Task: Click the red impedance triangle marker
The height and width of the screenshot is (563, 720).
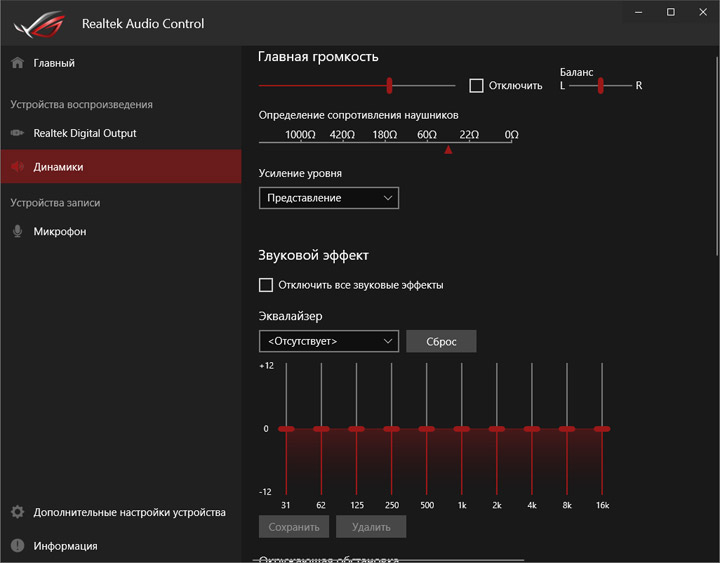Action: pyautogui.click(x=449, y=149)
